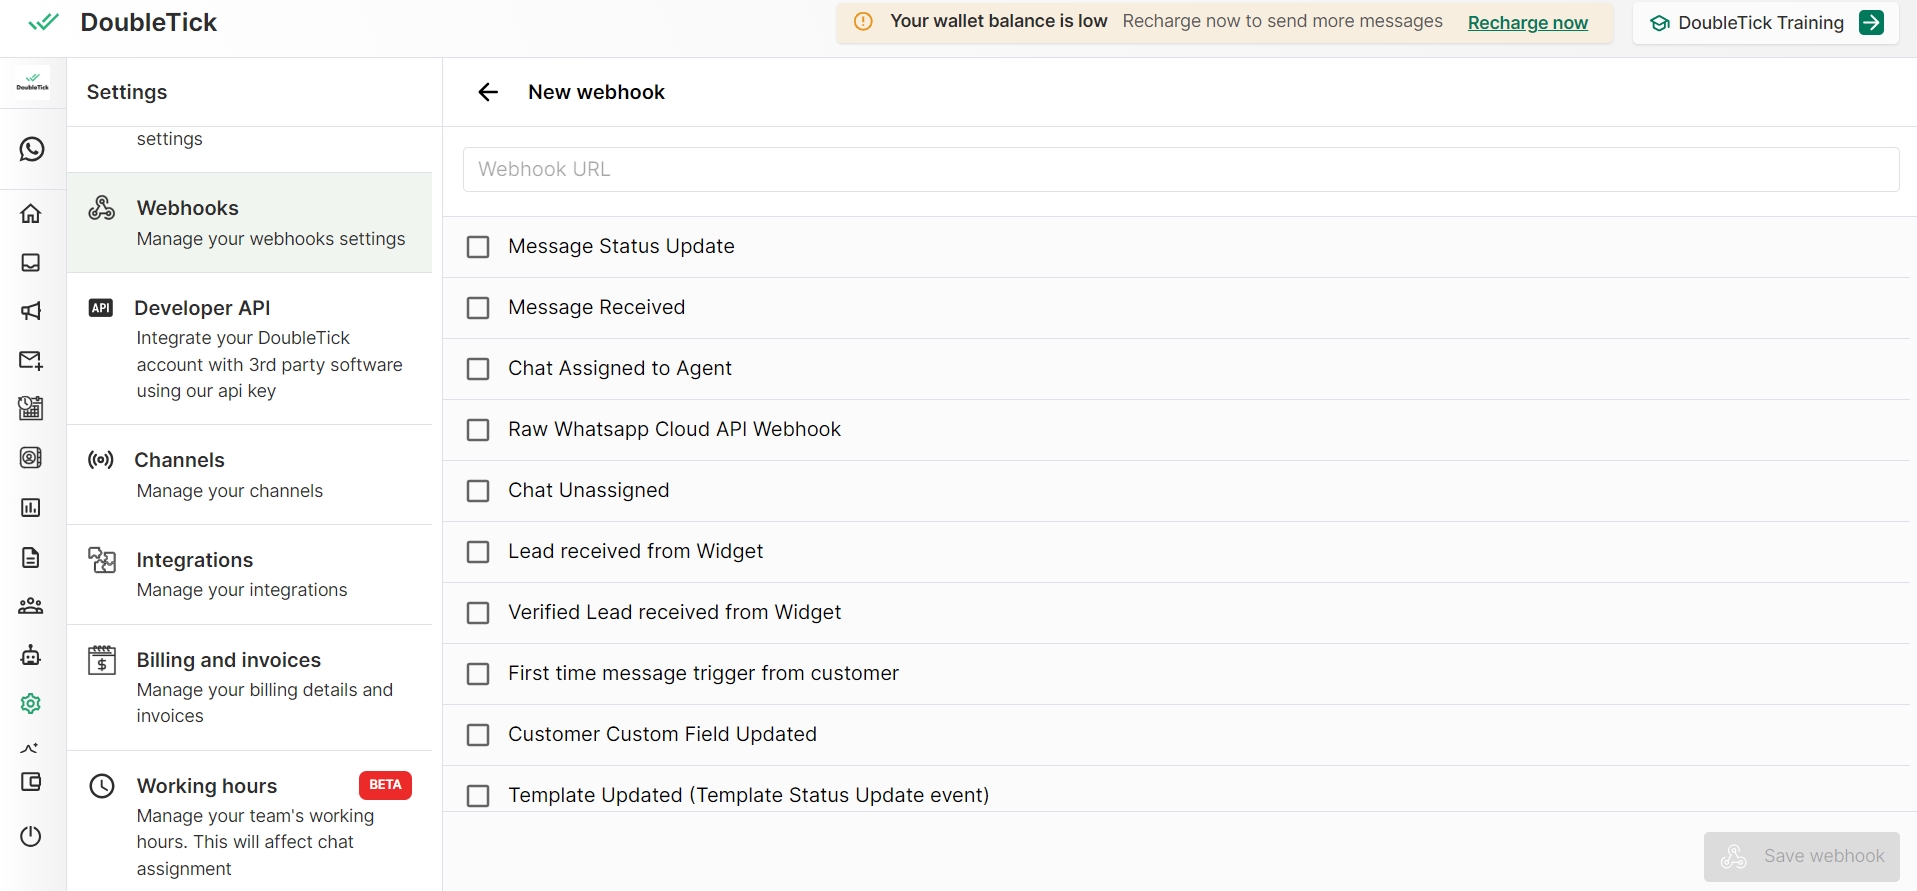The width and height of the screenshot is (1917, 891).
Task: Click the power logout icon
Action: pos(31,836)
